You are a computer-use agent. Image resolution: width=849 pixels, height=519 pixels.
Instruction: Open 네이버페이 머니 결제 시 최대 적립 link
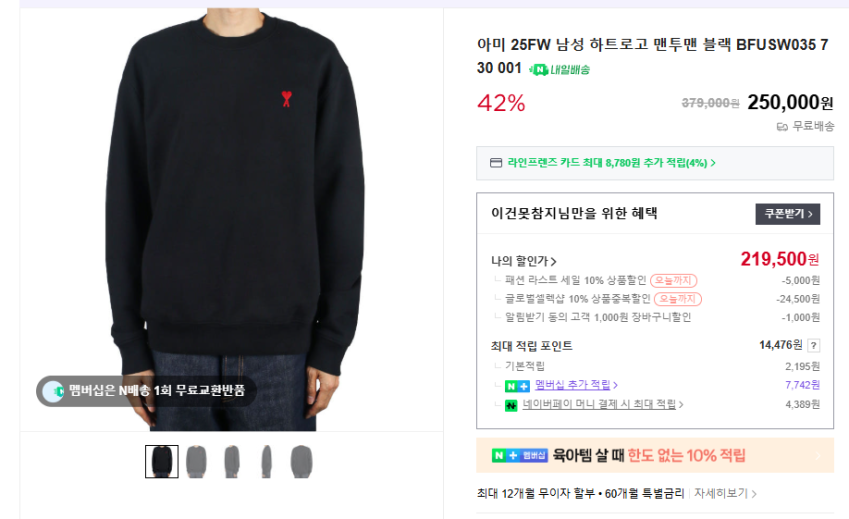point(599,404)
